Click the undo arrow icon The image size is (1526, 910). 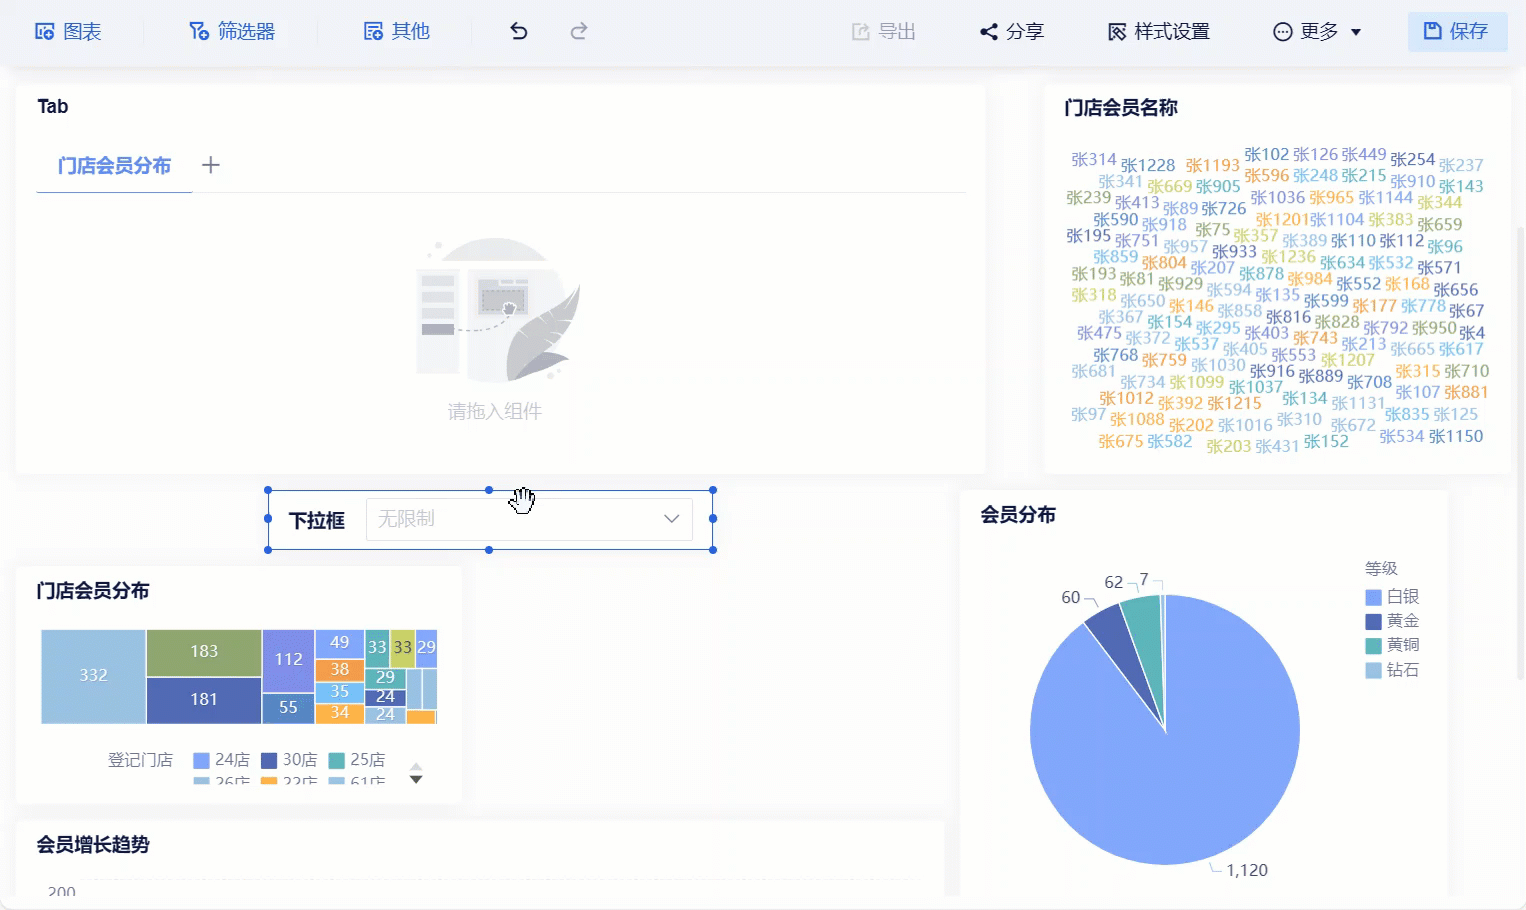pyautogui.click(x=518, y=31)
